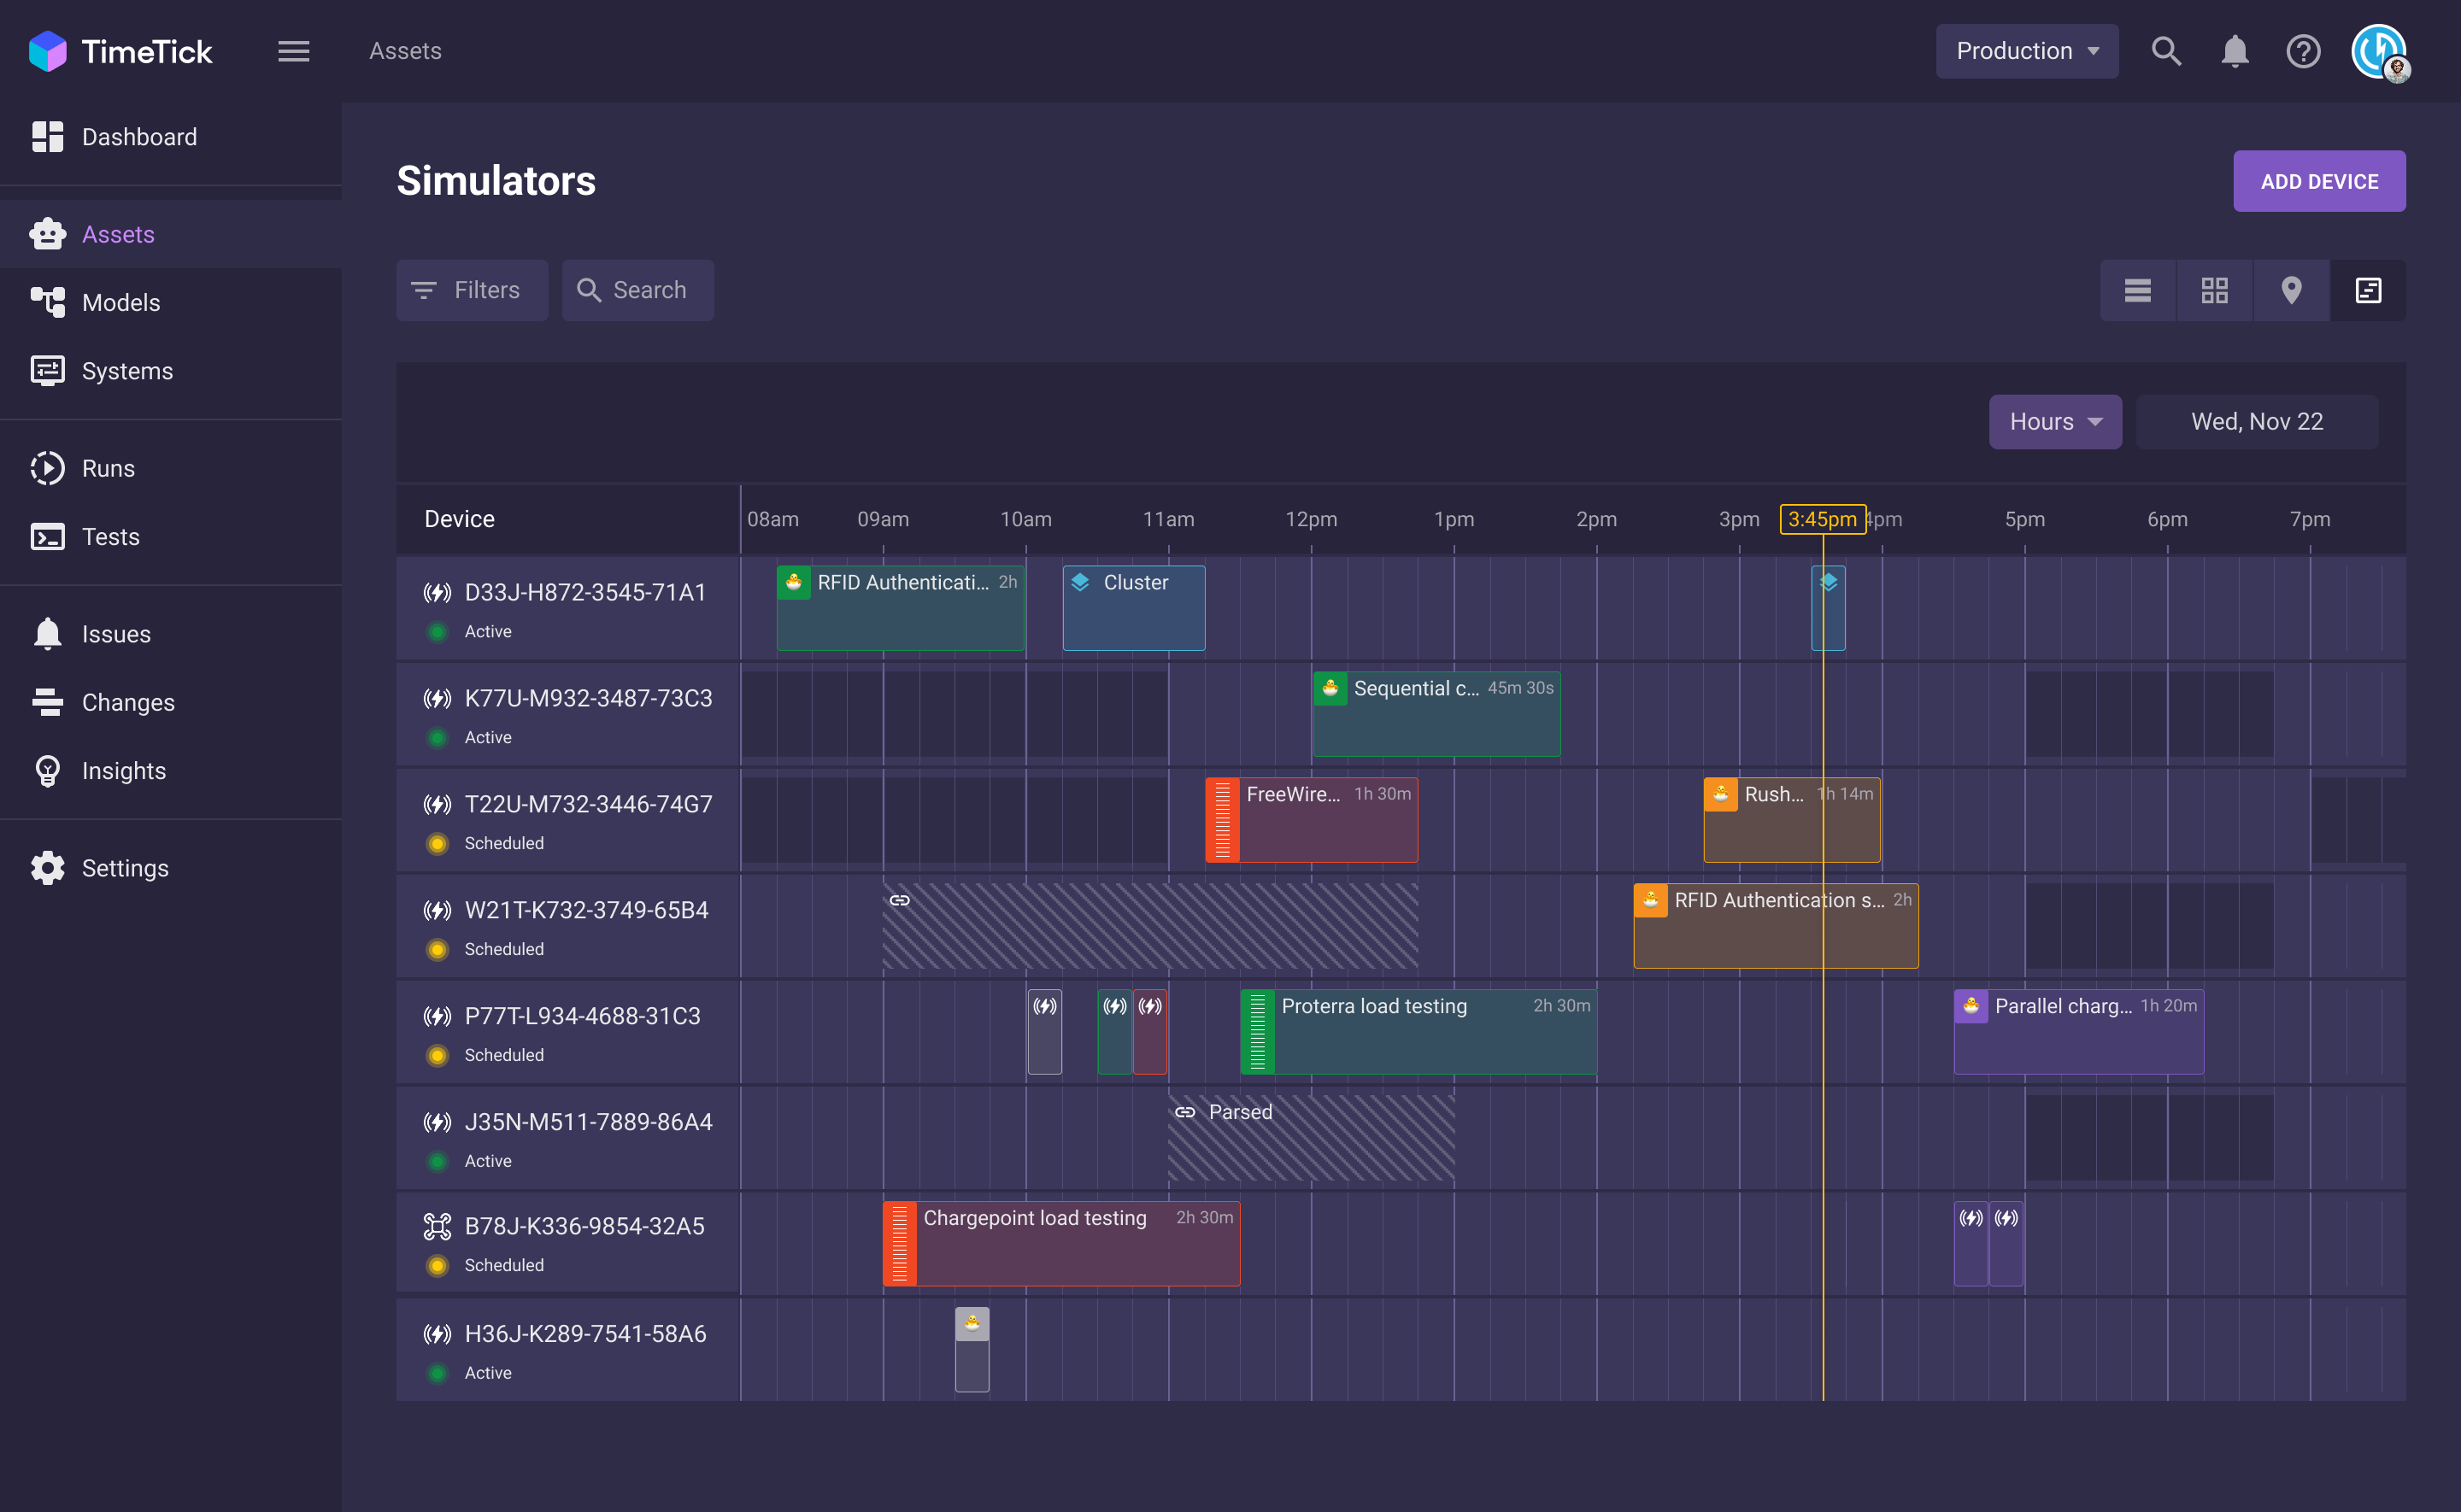The height and width of the screenshot is (1512, 2461).
Task: Toggle the hamburger menu icon
Action: pyautogui.click(x=293, y=51)
